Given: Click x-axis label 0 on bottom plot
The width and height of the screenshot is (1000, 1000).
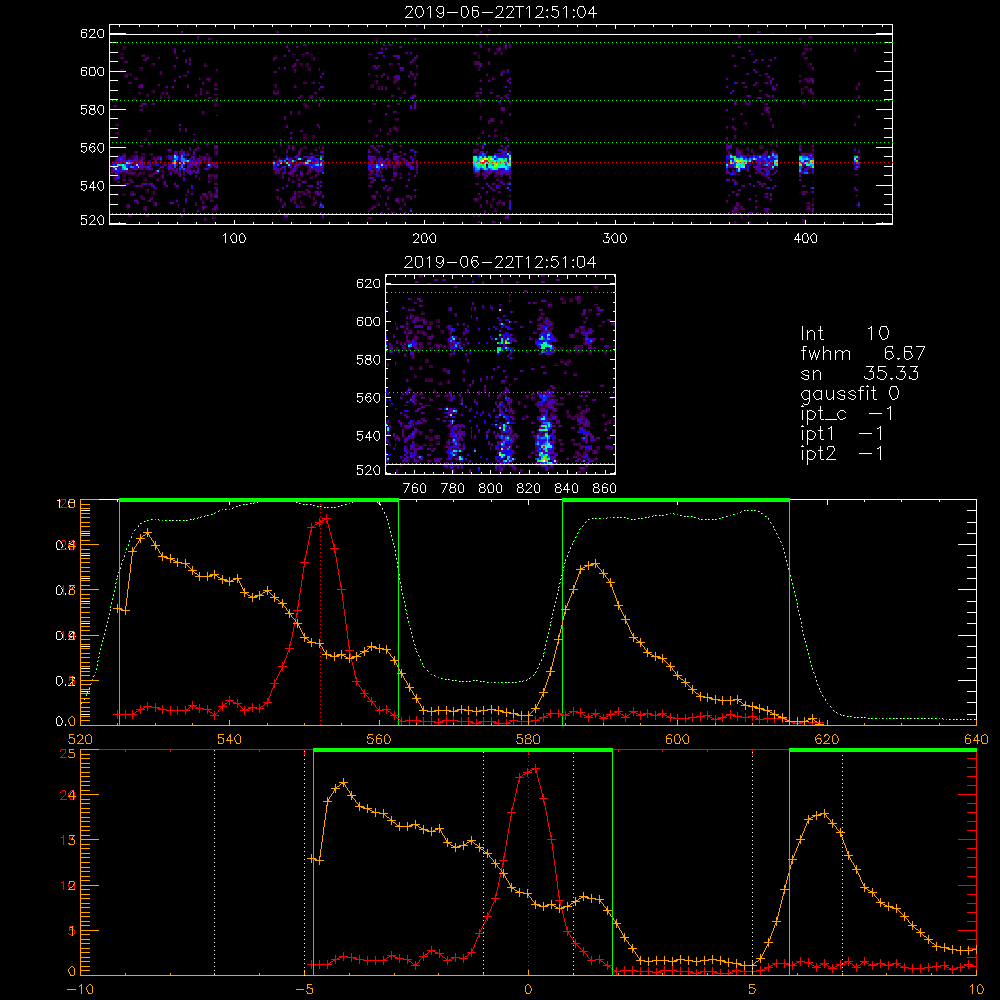Looking at the screenshot, I should (528, 990).
